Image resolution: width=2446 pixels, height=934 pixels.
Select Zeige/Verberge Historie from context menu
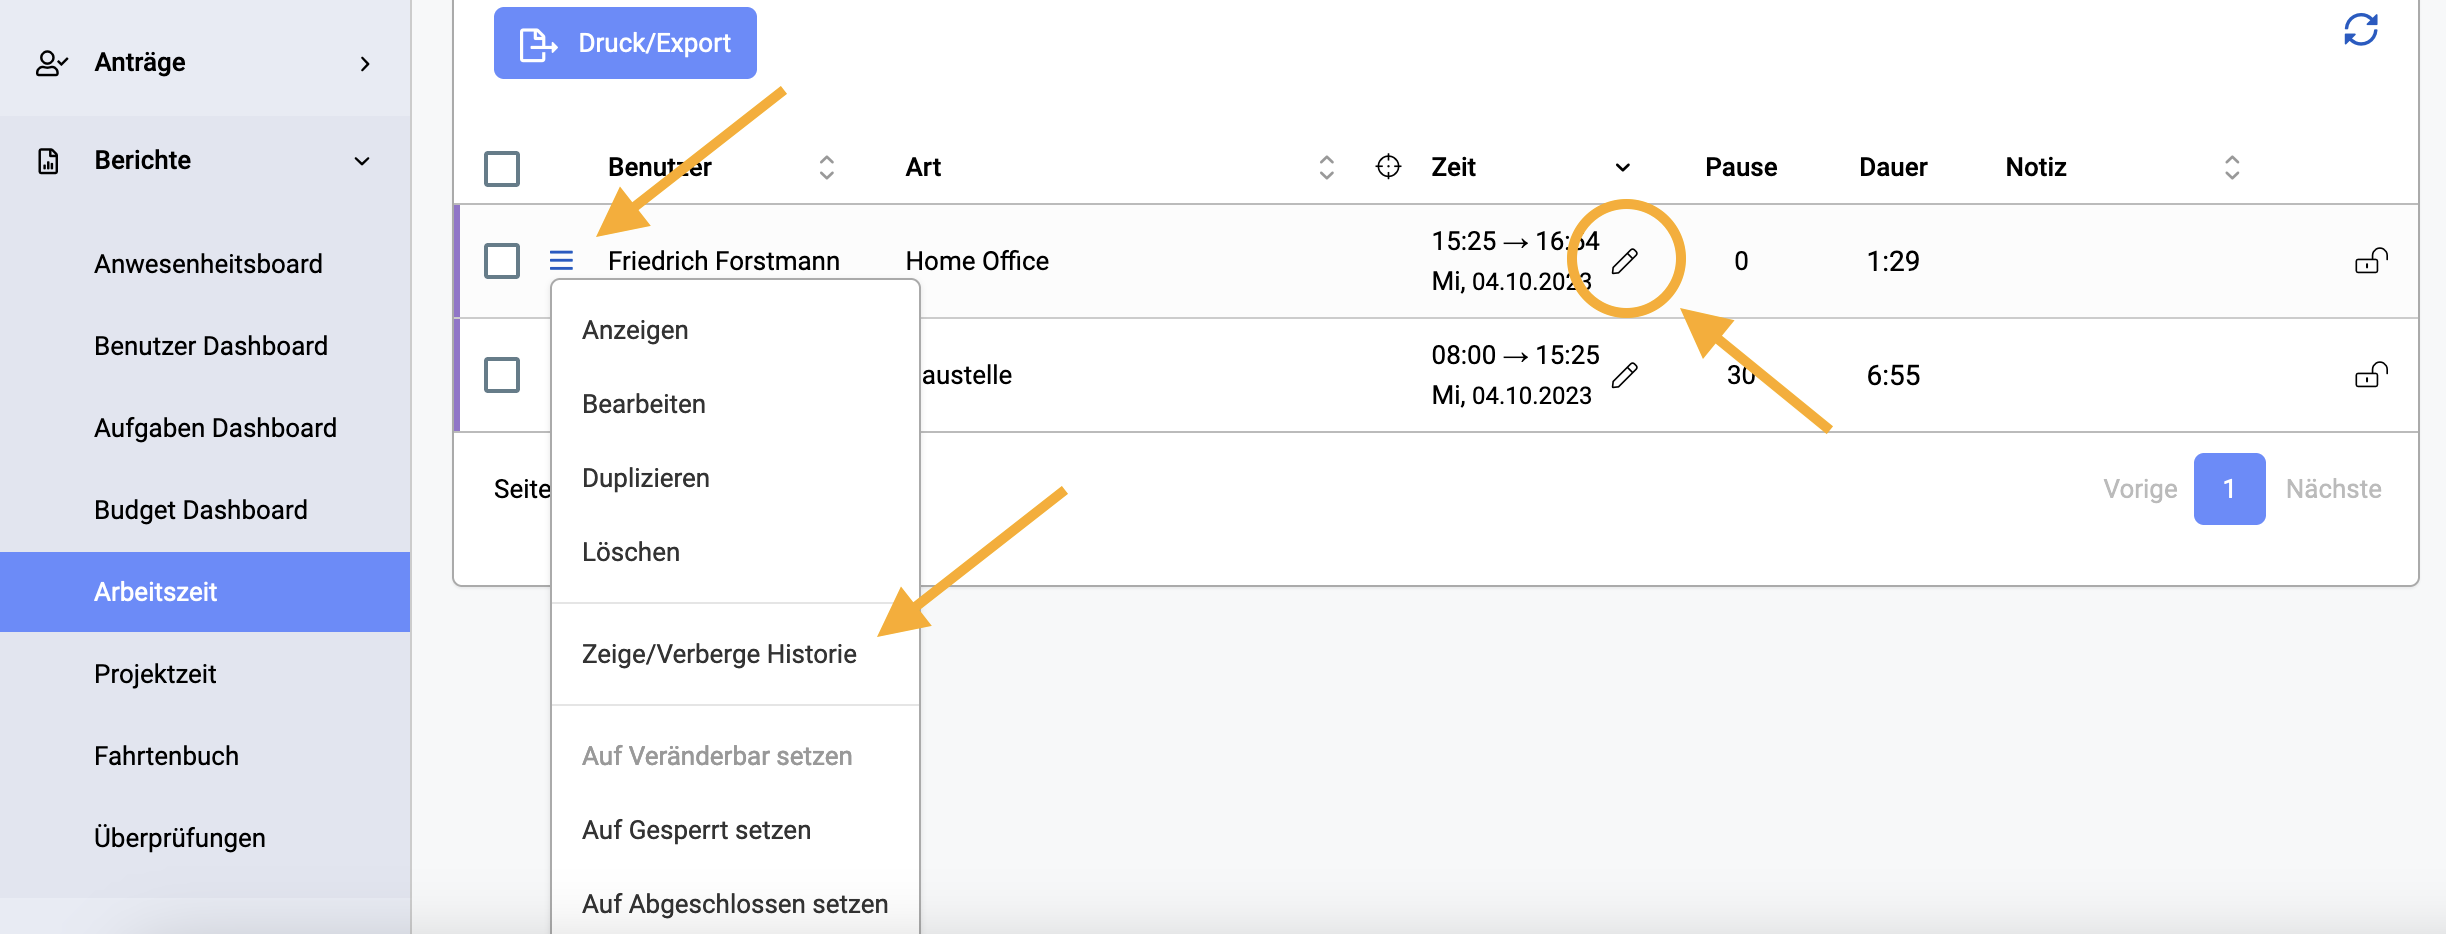(x=719, y=654)
